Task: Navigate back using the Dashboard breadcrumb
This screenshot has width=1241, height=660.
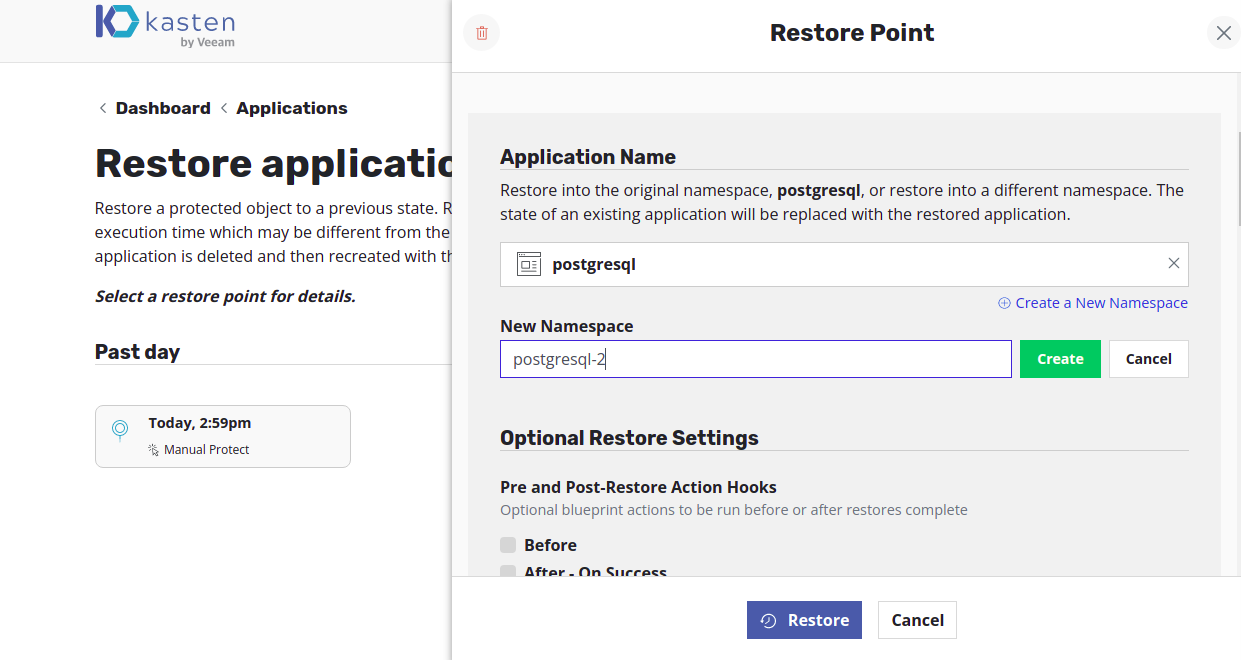Action: pos(163,107)
